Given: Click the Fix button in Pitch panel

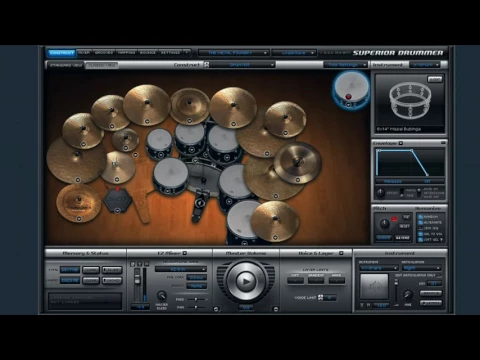Looking at the screenshot, I should [406, 217].
